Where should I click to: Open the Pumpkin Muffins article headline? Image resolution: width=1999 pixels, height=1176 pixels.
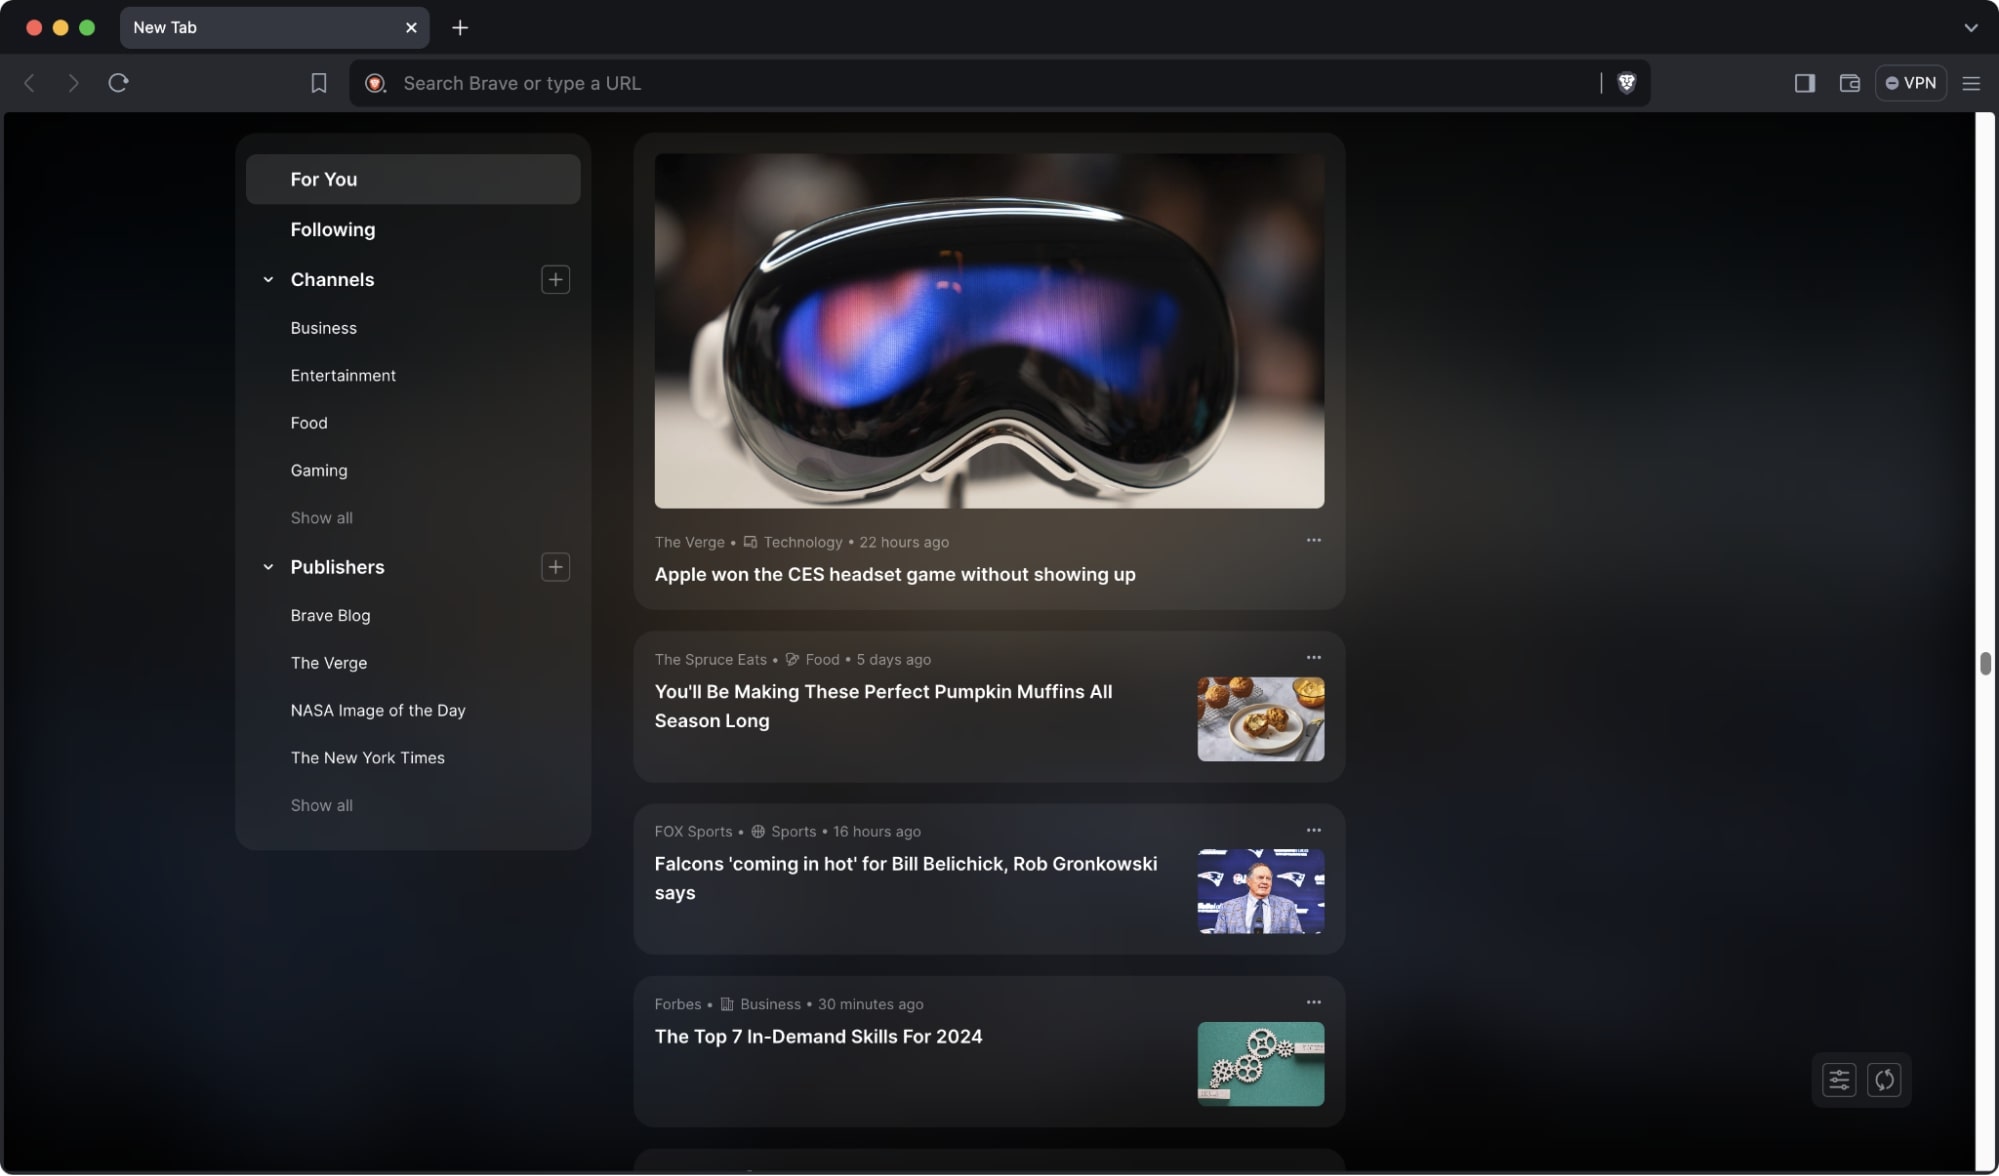(883, 706)
